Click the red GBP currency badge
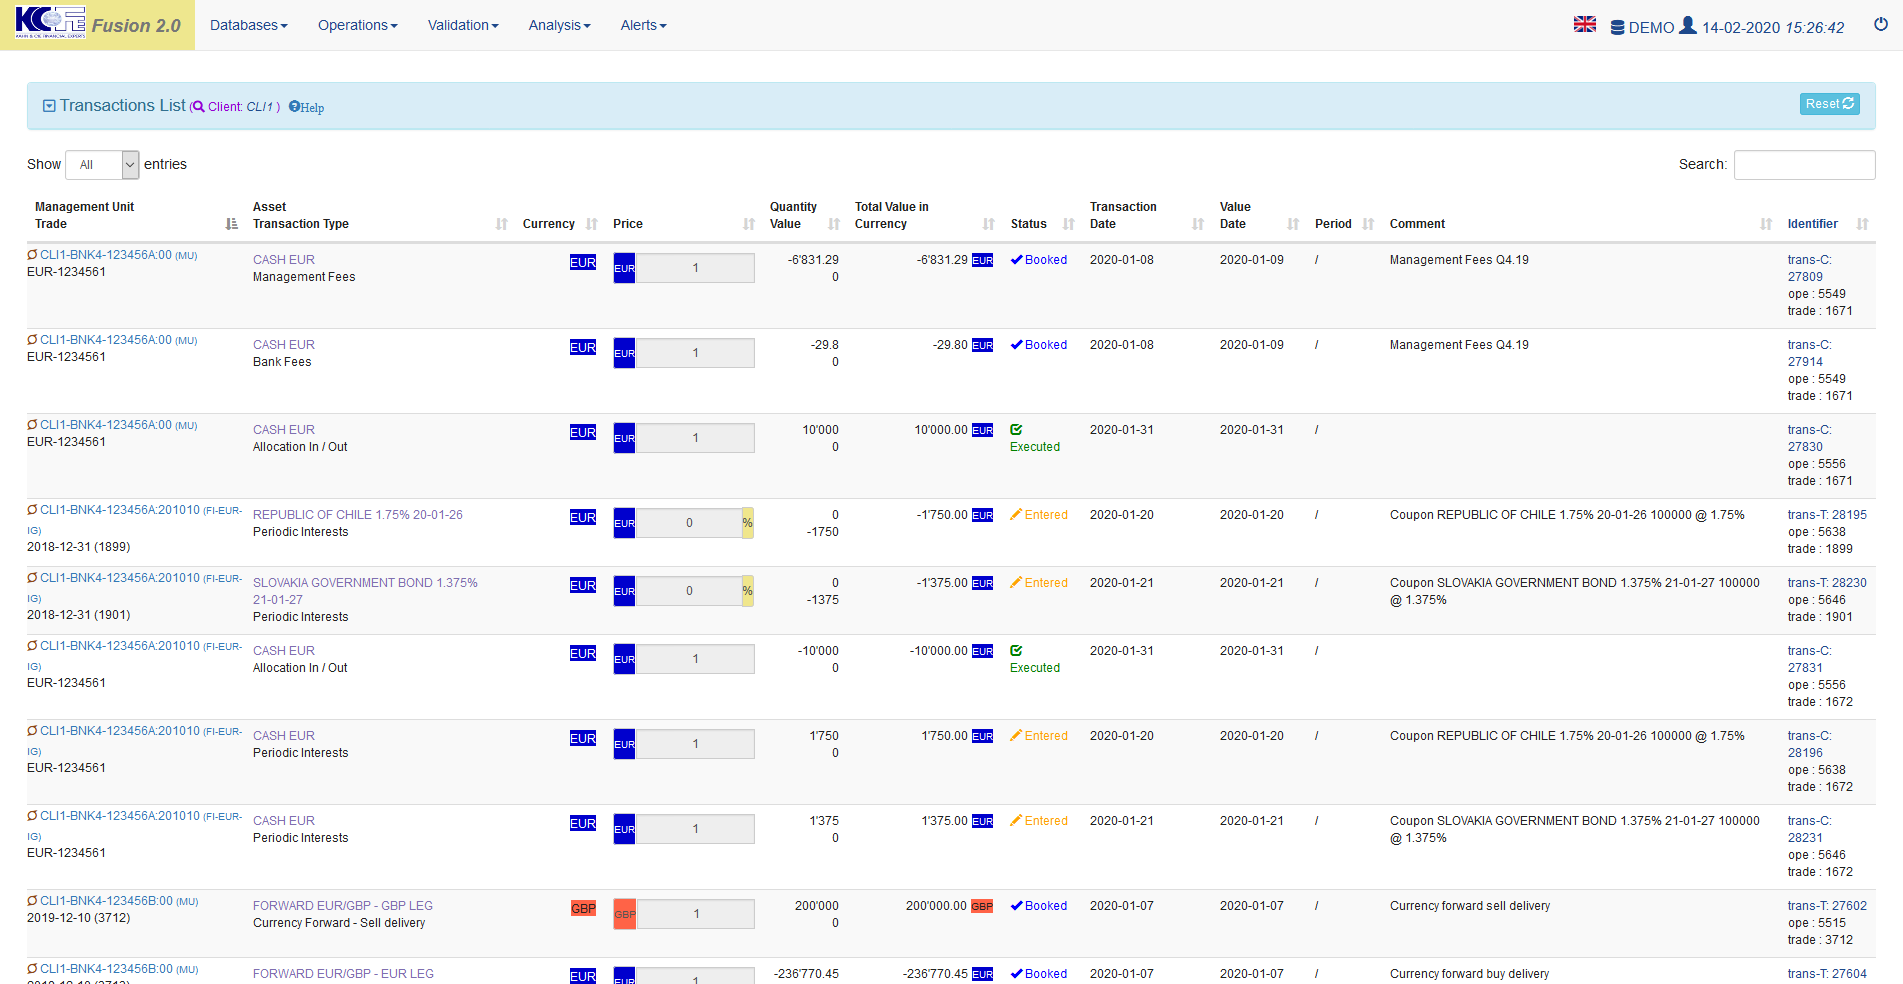Viewport: 1903px width, 984px height. click(583, 908)
